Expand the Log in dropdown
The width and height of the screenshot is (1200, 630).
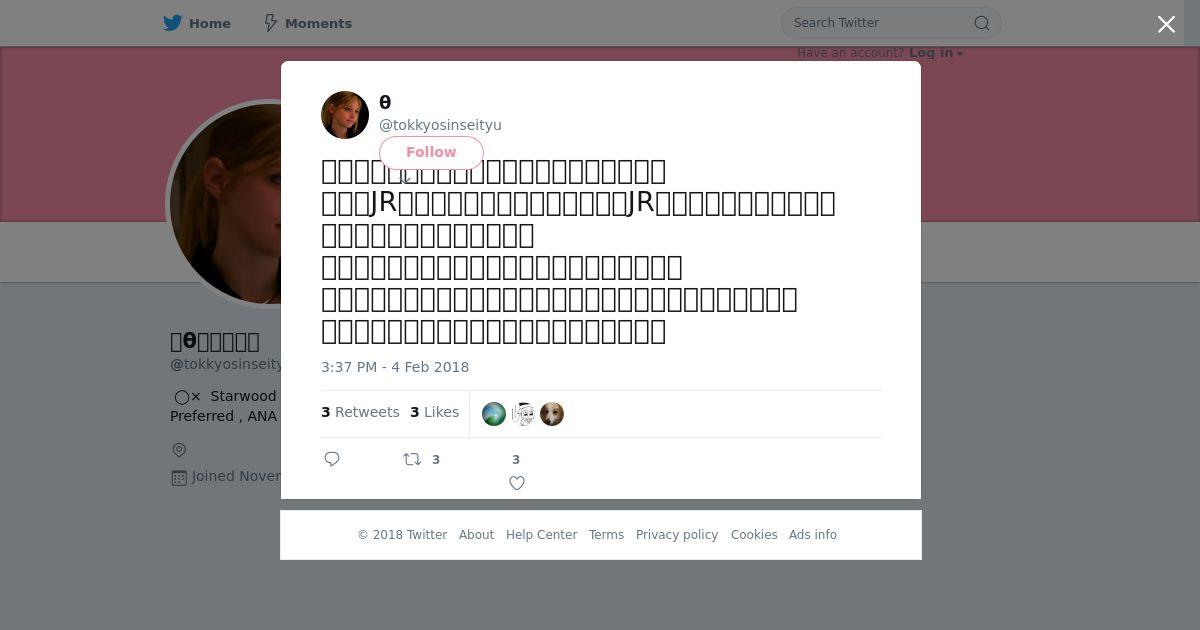(x=936, y=53)
